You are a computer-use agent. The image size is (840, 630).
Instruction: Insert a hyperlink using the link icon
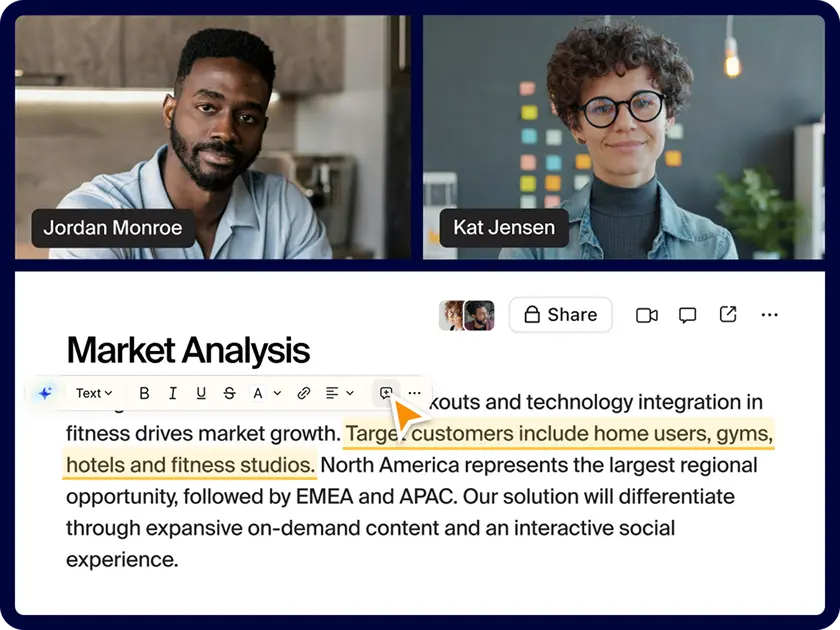(x=303, y=393)
